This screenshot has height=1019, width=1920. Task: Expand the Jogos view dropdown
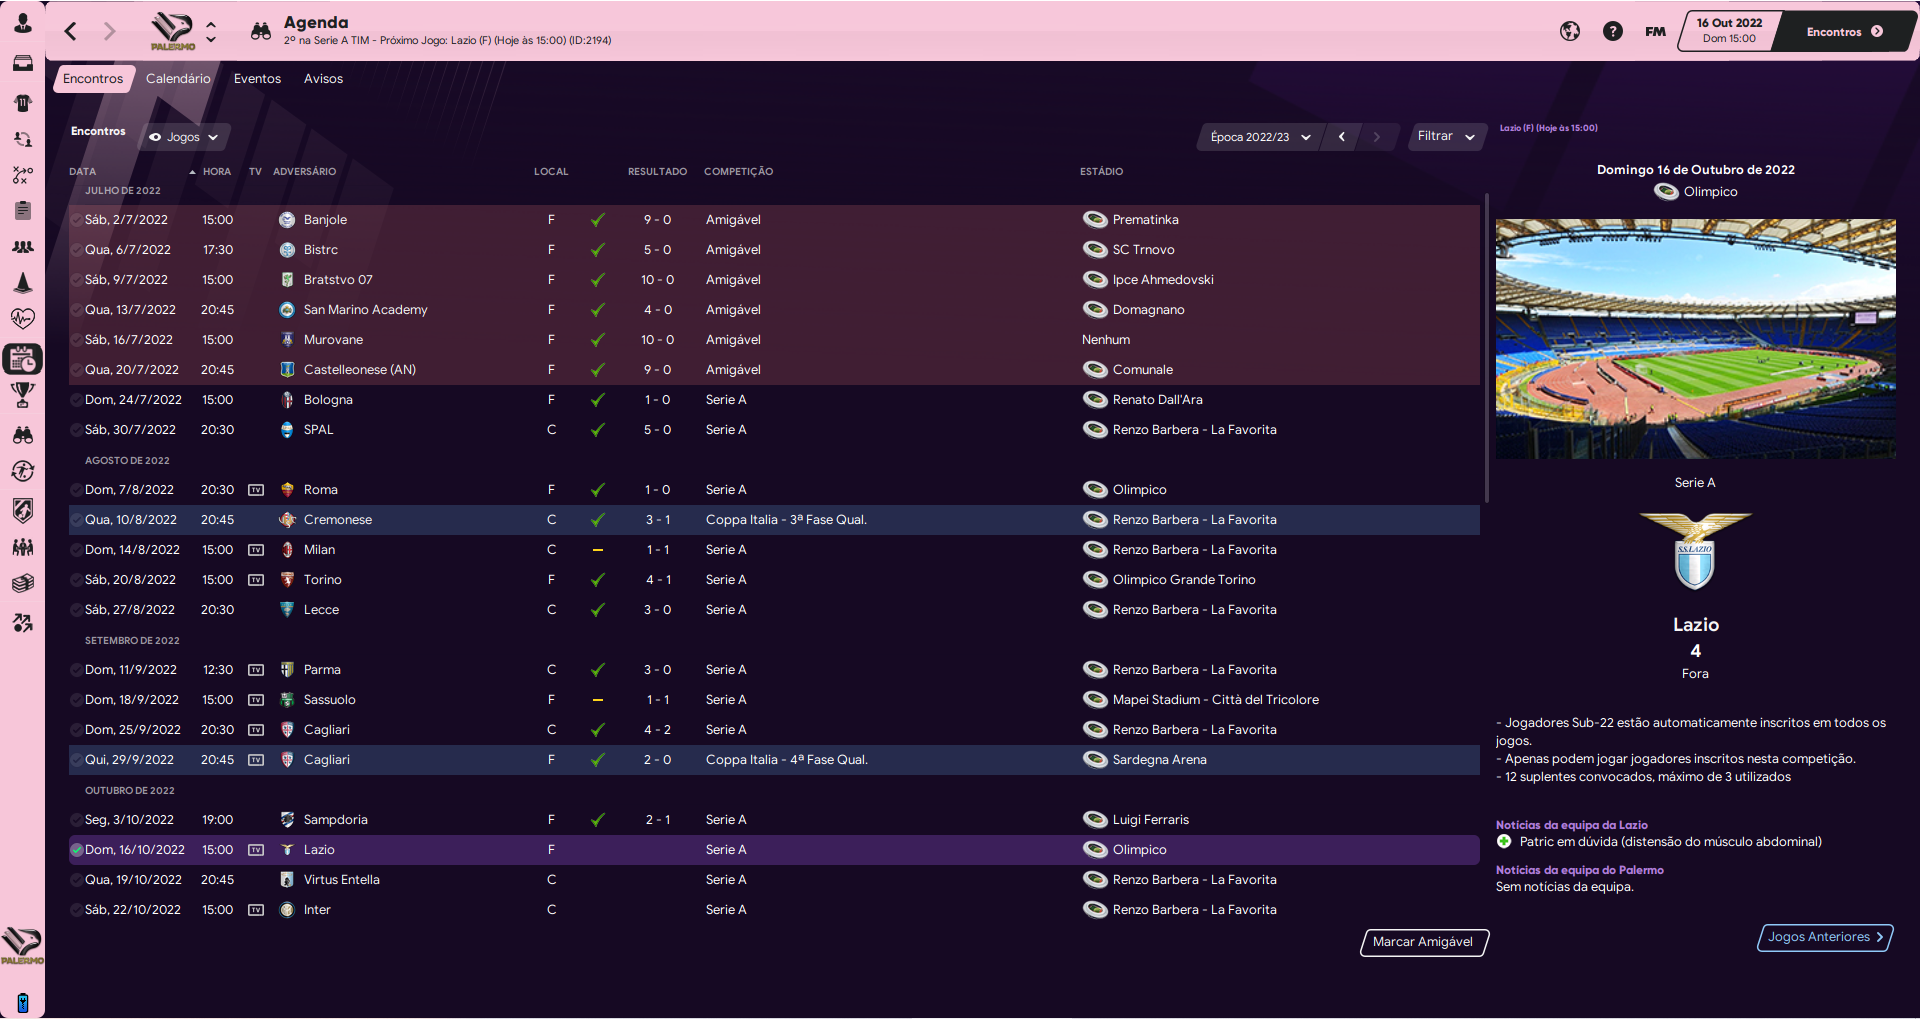(x=184, y=137)
